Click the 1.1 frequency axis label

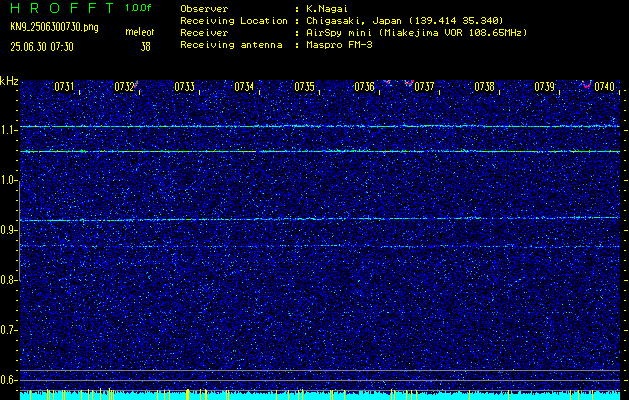pos(7,130)
